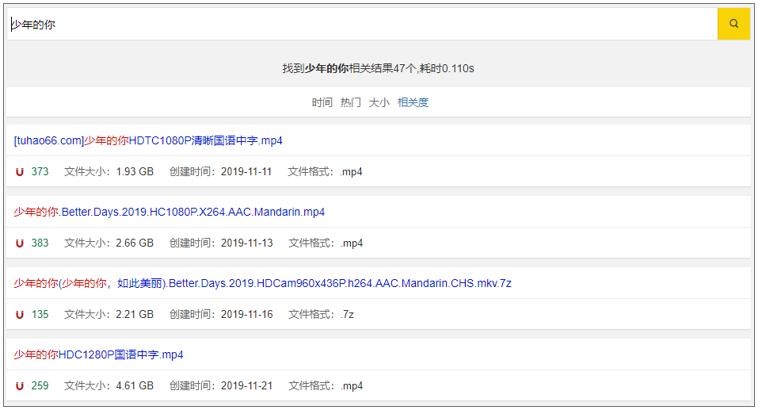Open the HDCam960x436P mkv.7z result link
Image resolution: width=759 pixels, height=412 pixels.
[x=262, y=283]
